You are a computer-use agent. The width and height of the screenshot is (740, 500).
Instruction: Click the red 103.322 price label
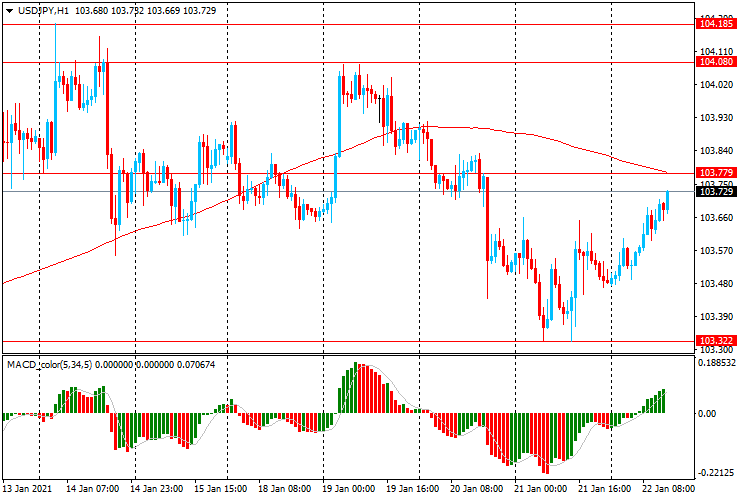pyautogui.click(x=716, y=341)
